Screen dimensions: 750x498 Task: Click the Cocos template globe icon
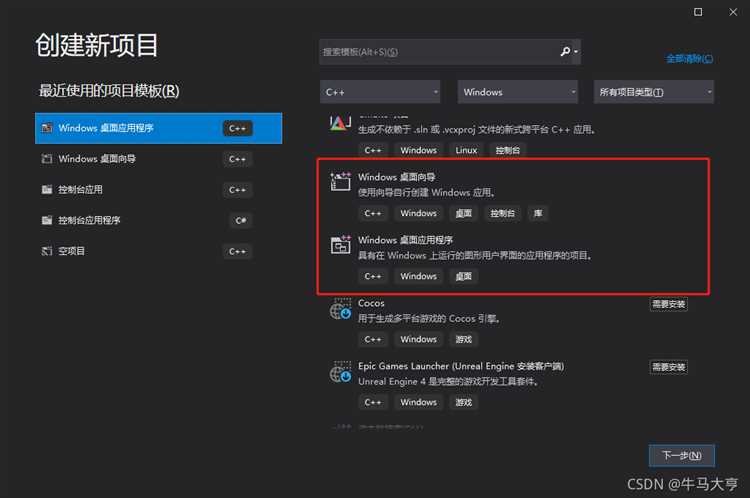[340, 309]
